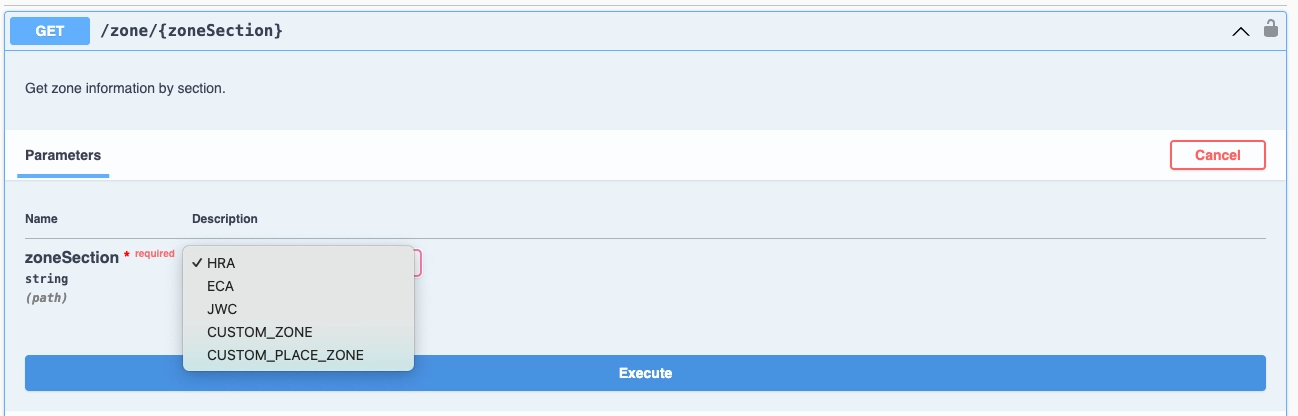Execute the zone request
Screen dimensions: 1298x416
pyautogui.click(x=645, y=373)
